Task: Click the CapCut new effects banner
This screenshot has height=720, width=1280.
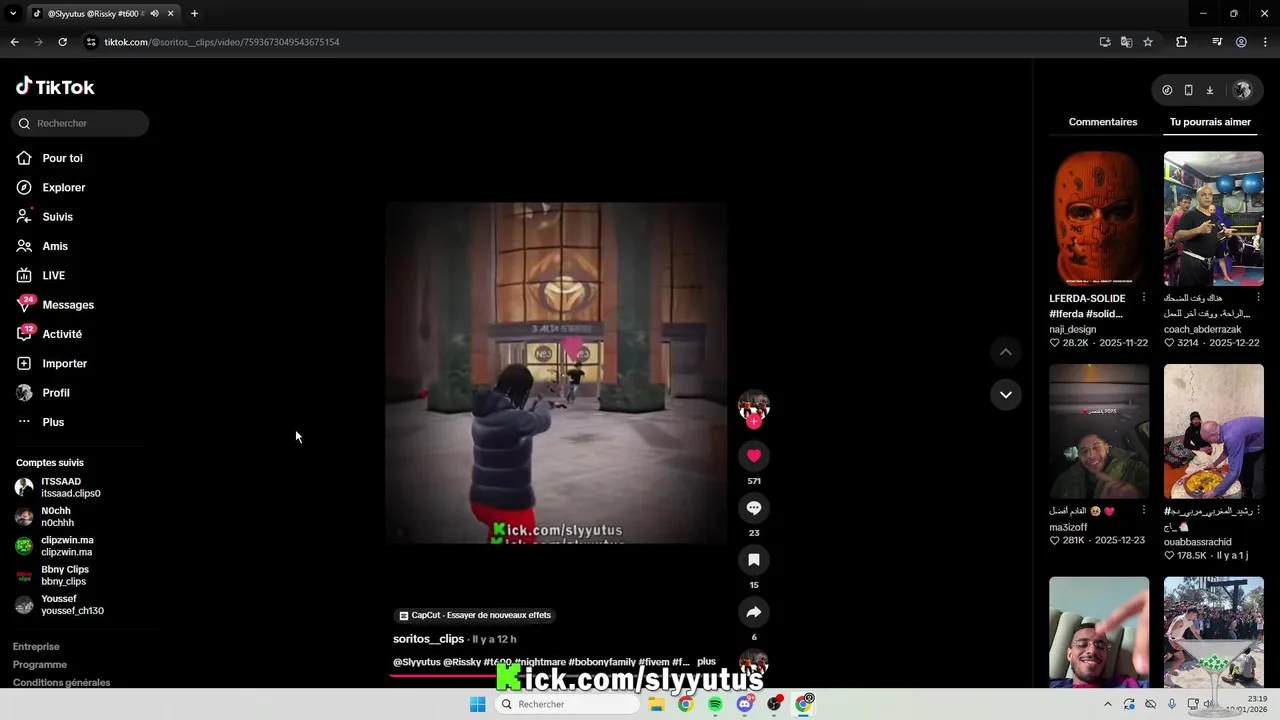Action: click(475, 615)
